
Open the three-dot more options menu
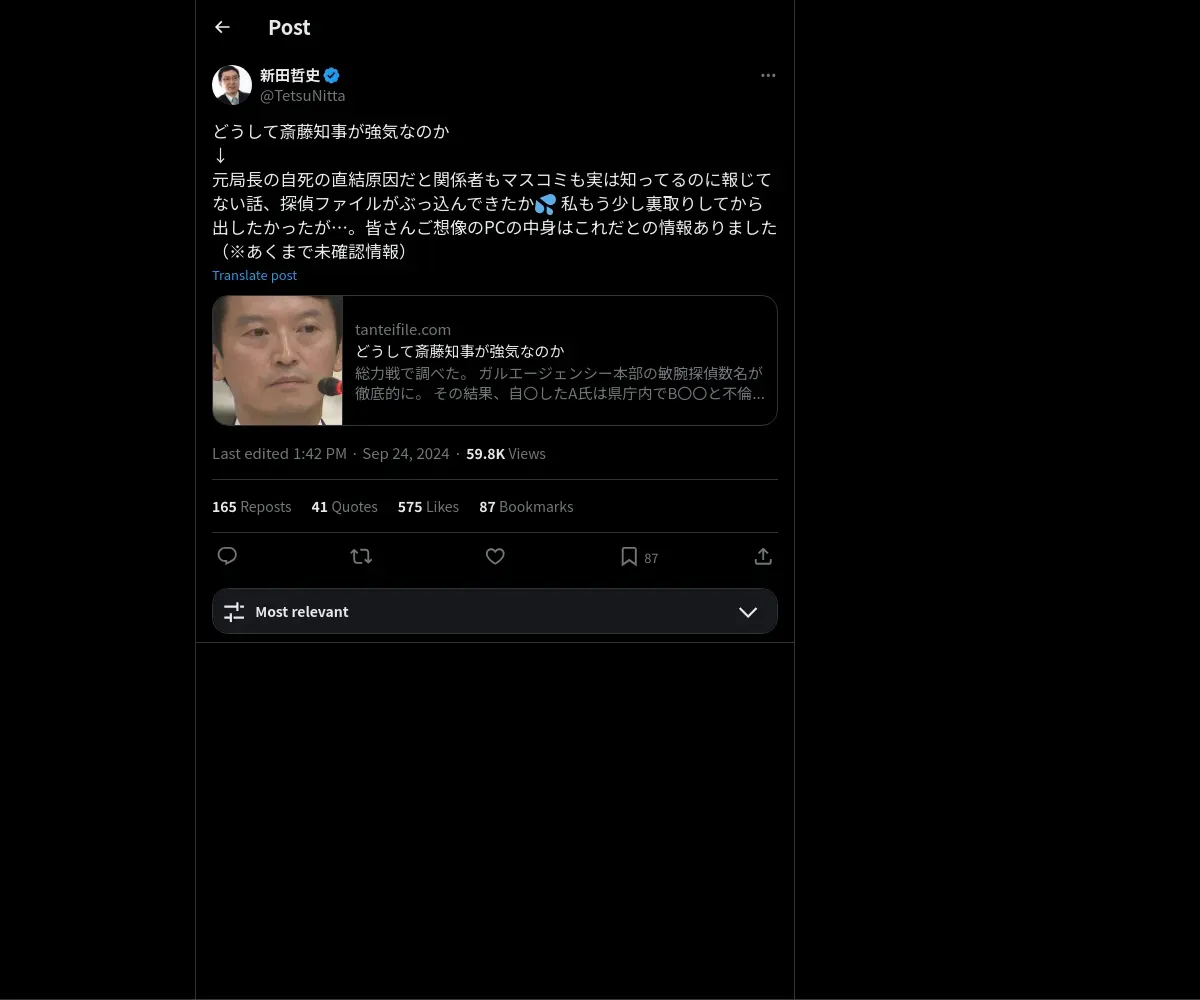tap(768, 75)
